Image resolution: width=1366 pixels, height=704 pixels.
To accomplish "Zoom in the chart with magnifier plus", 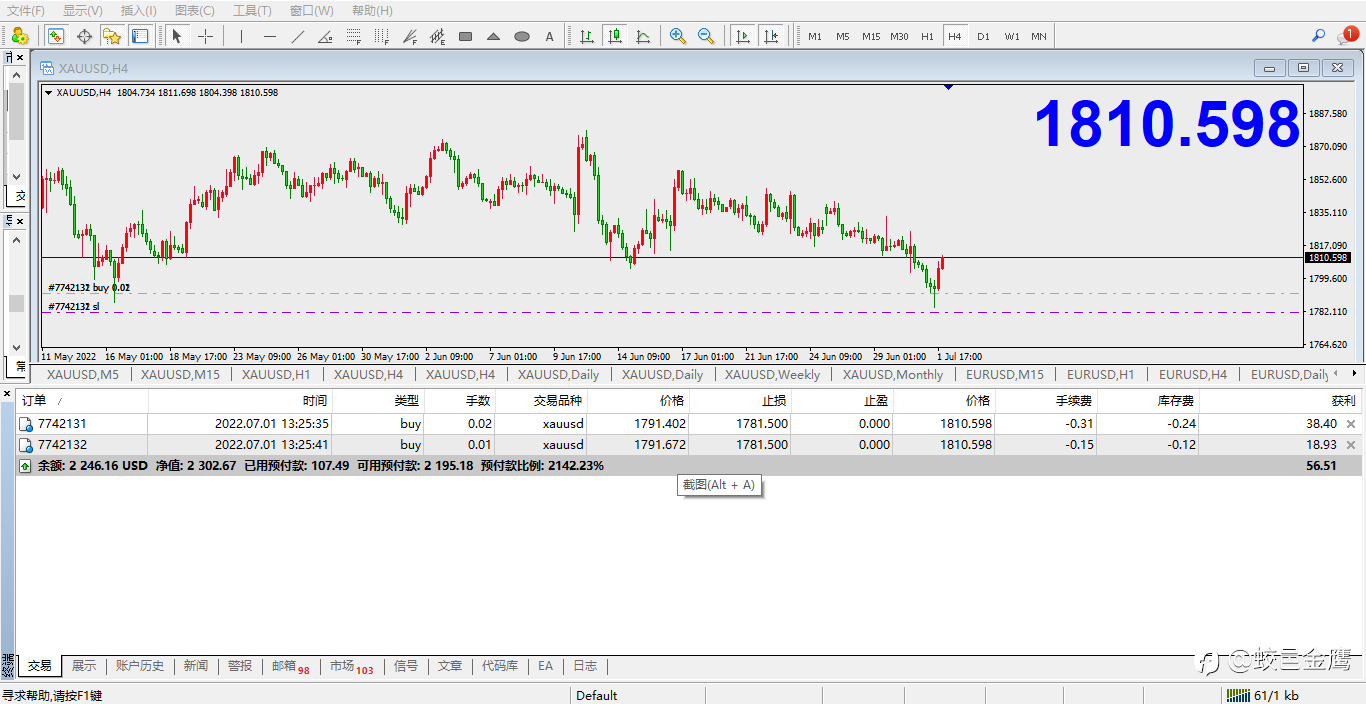I will pyautogui.click(x=678, y=36).
